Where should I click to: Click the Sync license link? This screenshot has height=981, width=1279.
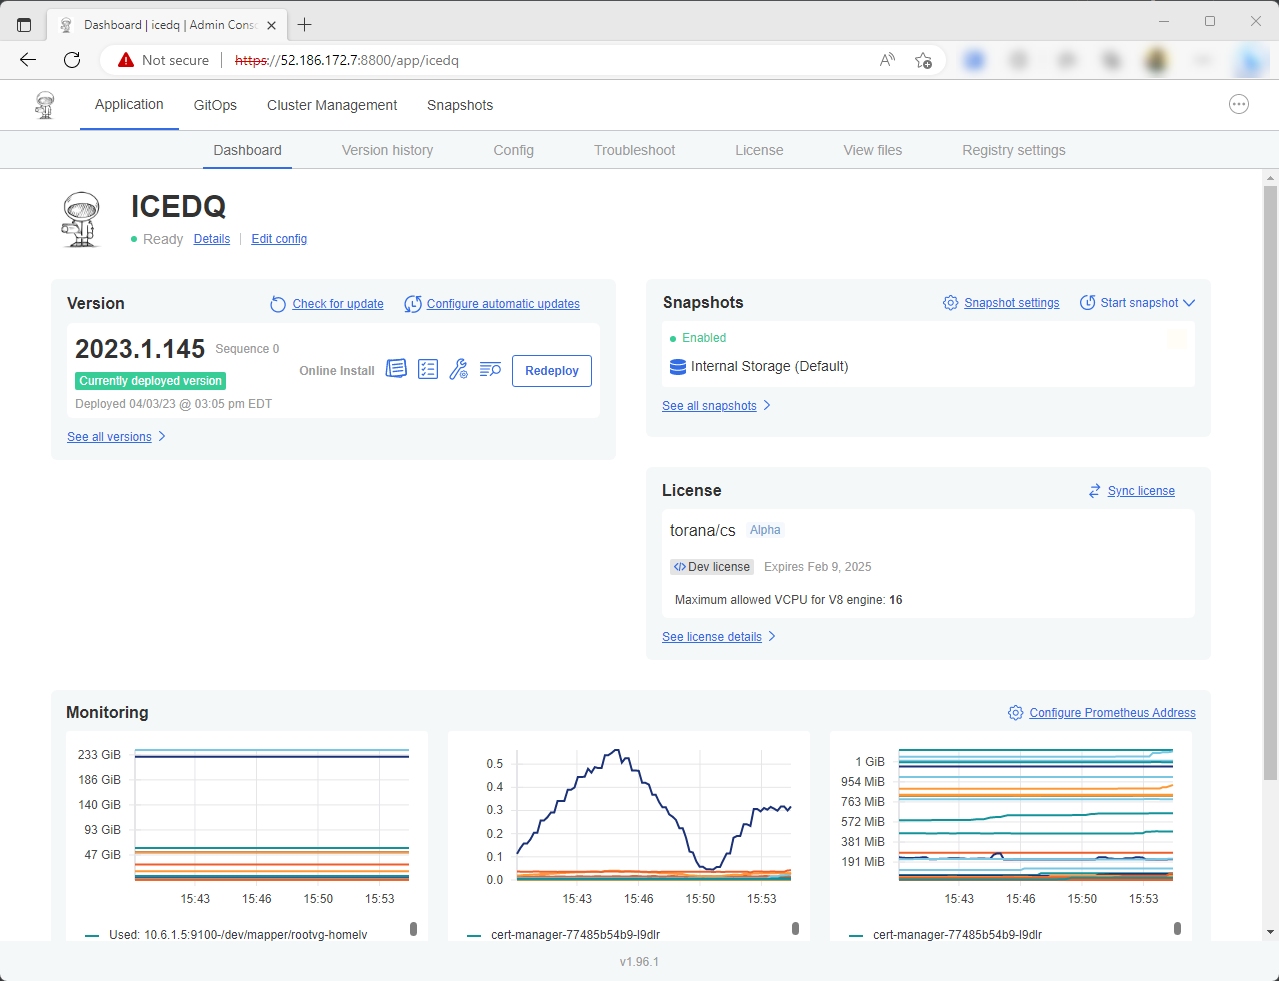(x=1141, y=491)
